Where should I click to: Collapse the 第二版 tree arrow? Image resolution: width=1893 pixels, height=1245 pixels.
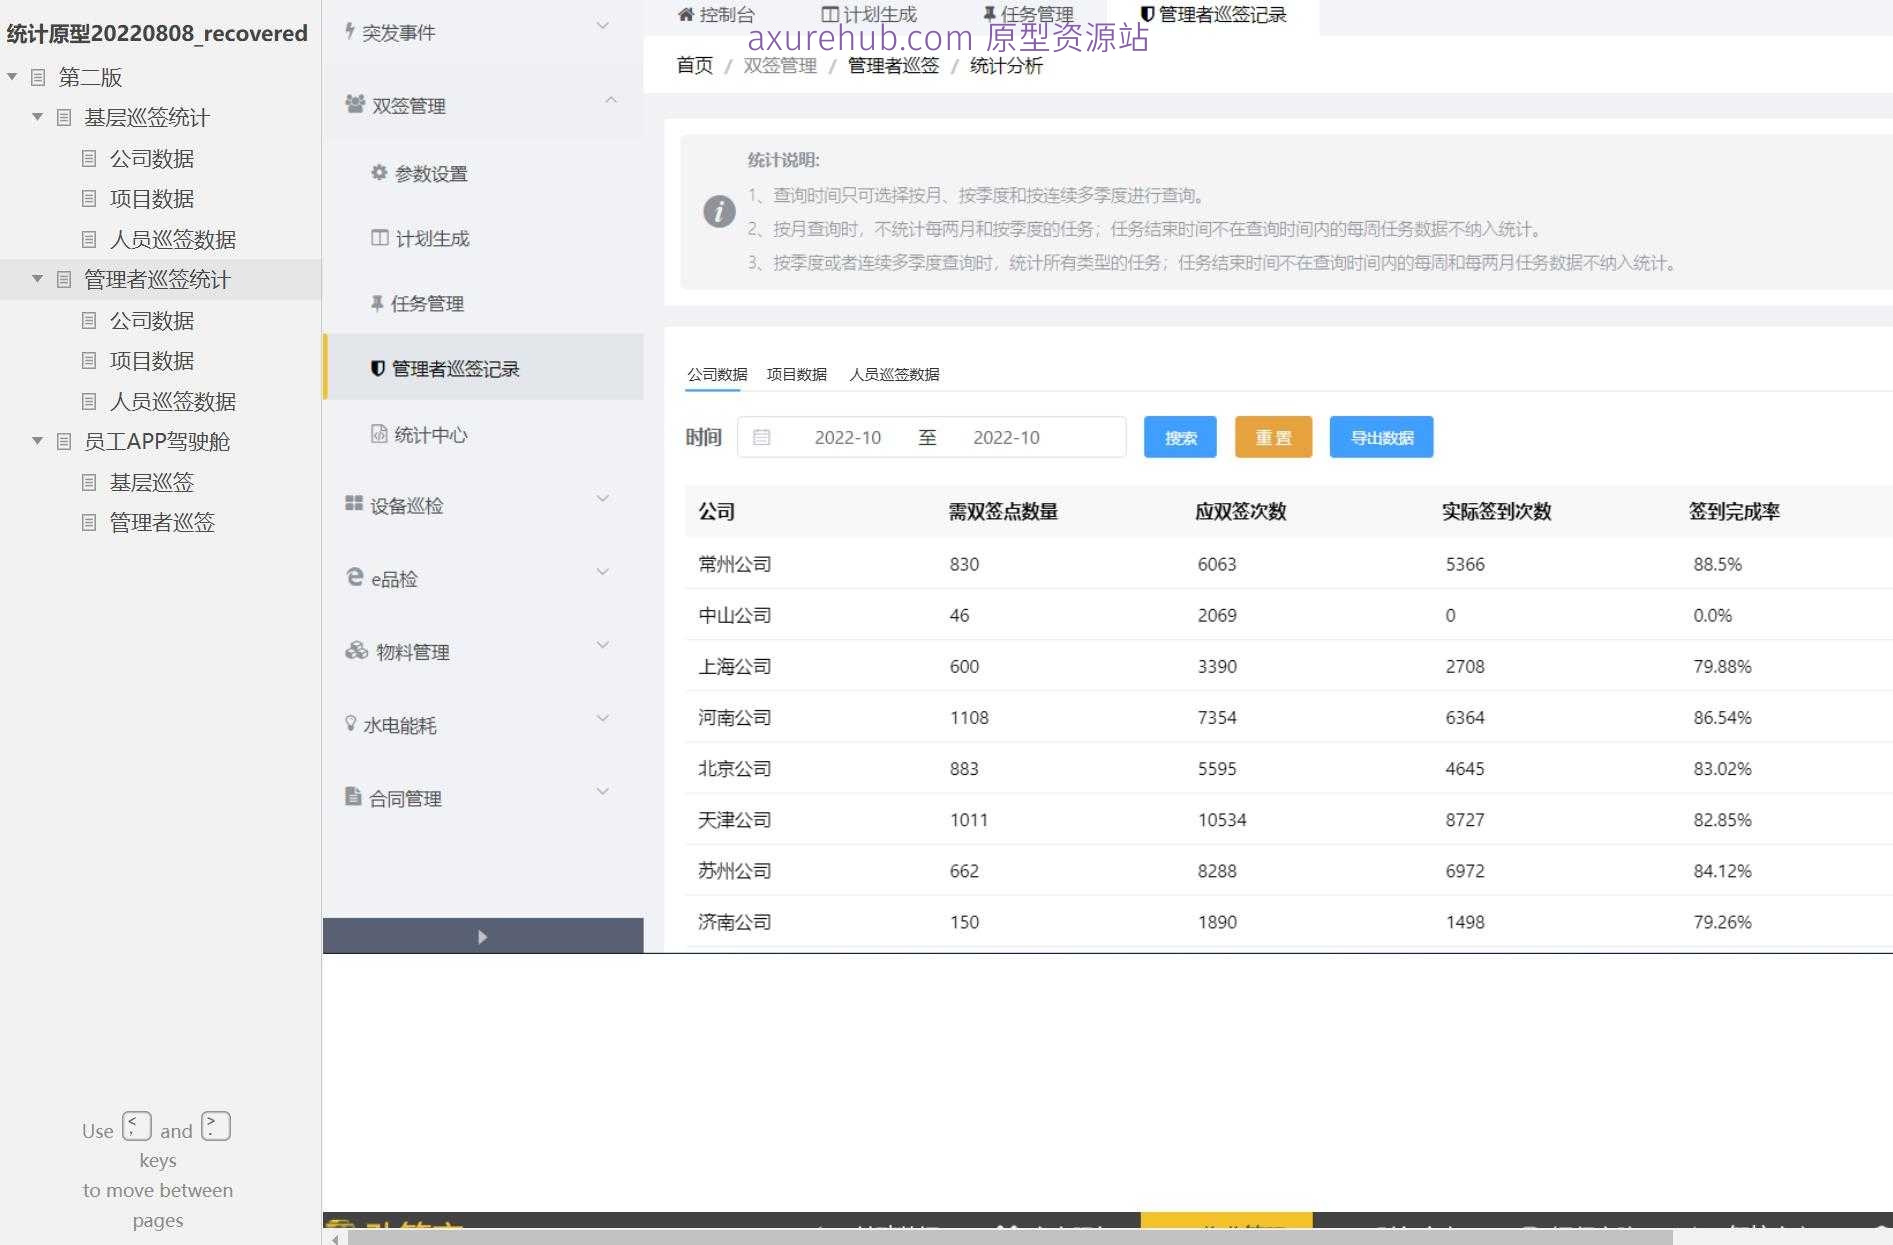tap(12, 76)
